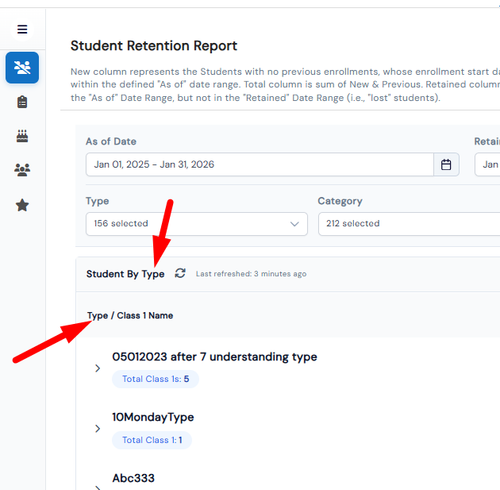This screenshot has height=490, width=500.
Task: Click the Total Class 1s: 5 badge
Action: (155, 379)
